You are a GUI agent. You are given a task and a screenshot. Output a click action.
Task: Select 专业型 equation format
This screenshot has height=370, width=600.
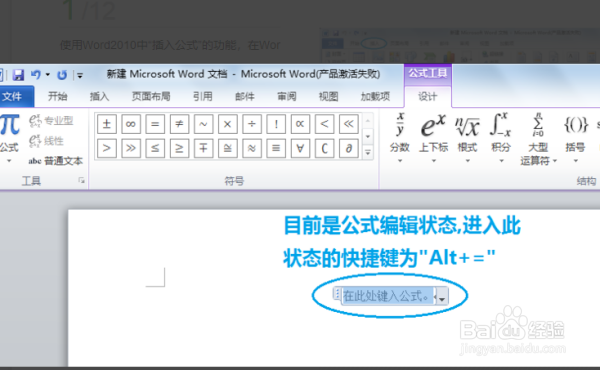pos(51,121)
